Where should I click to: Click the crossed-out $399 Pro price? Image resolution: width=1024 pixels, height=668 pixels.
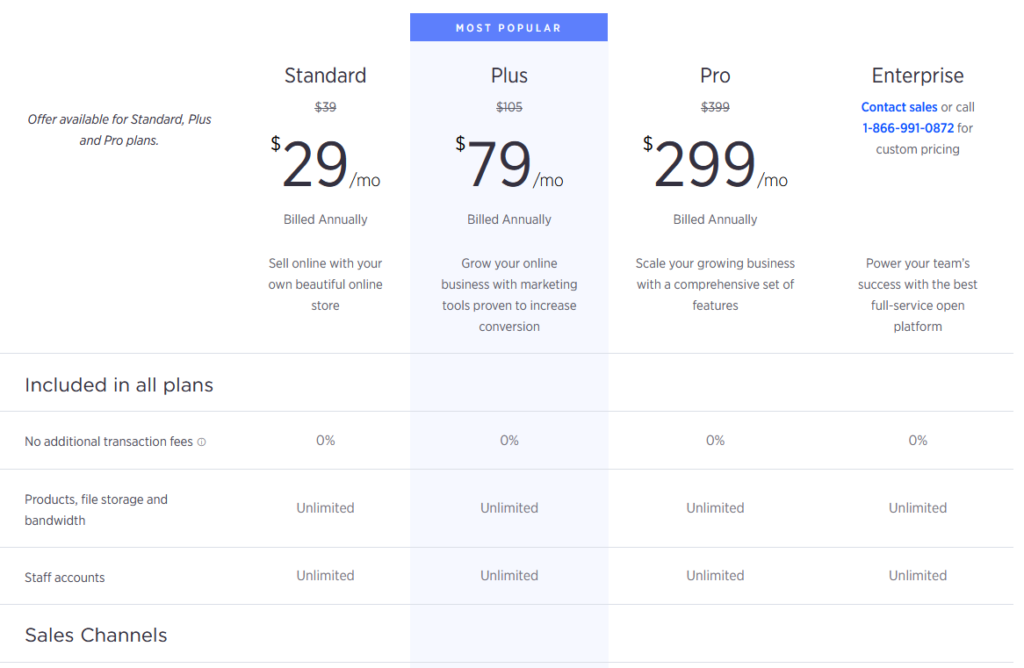(x=715, y=107)
